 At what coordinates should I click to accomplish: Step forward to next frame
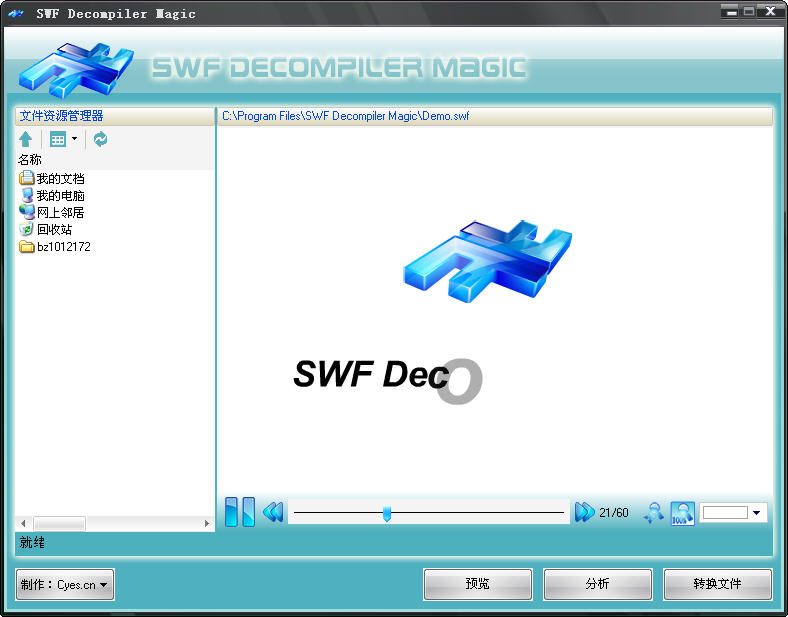click(x=584, y=512)
